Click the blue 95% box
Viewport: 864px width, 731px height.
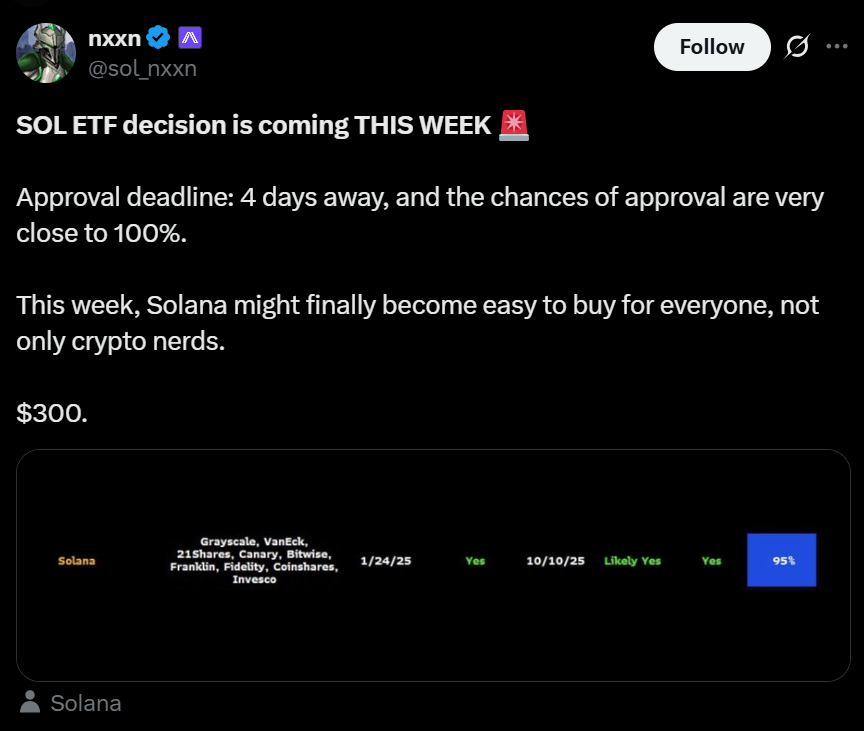coord(781,560)
